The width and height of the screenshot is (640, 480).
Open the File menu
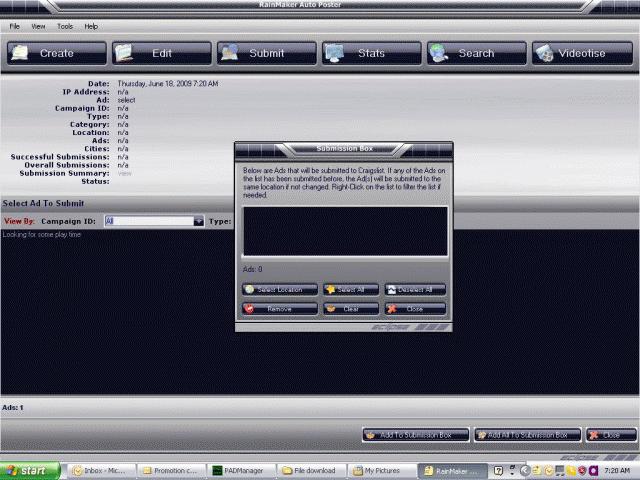click(15, 26)
